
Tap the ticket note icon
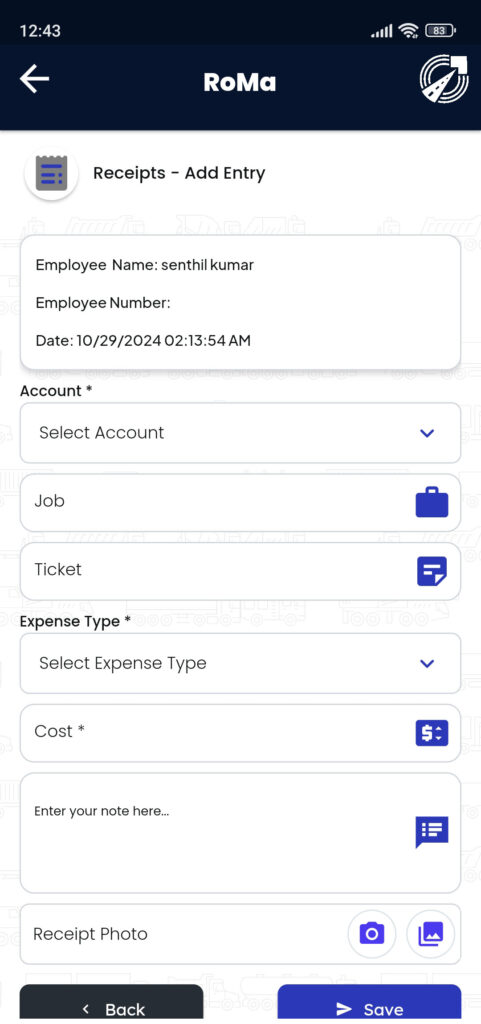[x=432, y=571]
